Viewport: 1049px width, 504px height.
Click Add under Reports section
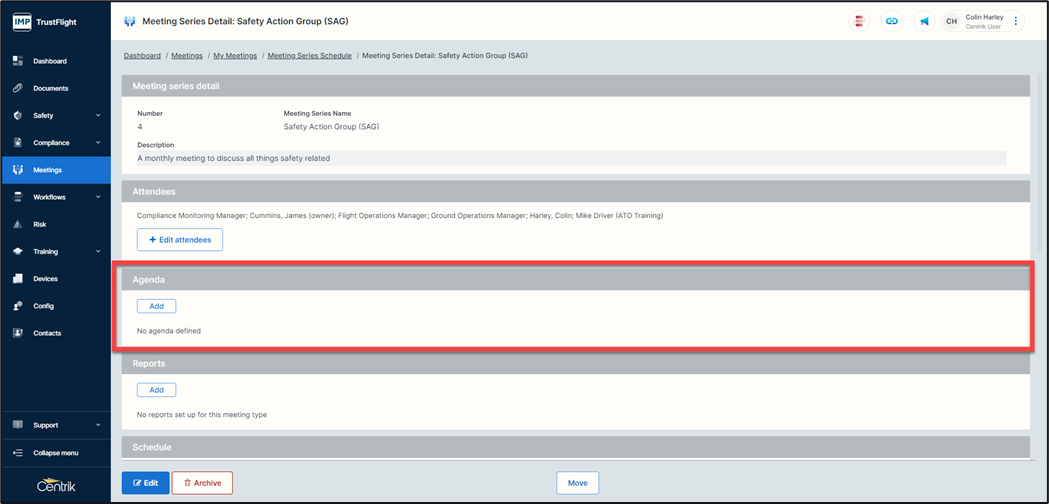(157, 390)
